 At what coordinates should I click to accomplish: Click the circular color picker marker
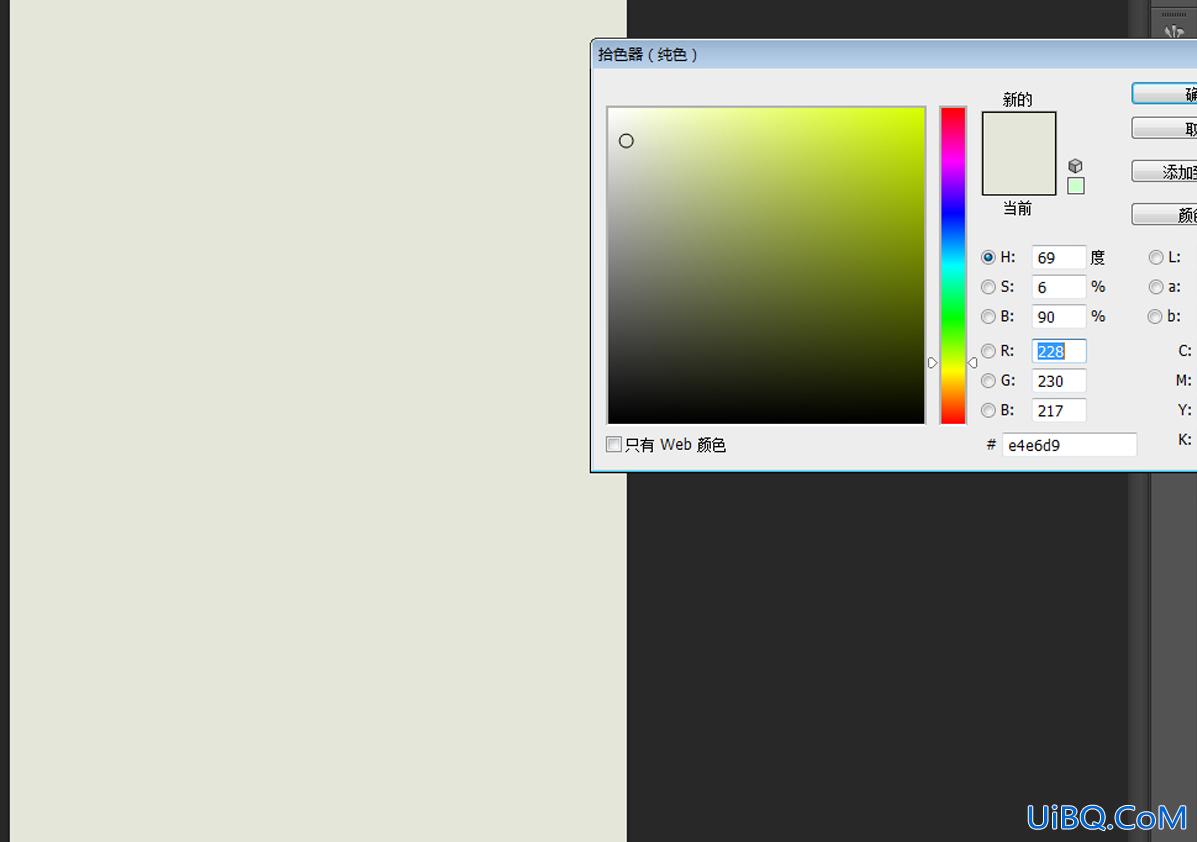pyautogui.click(x=626, y=140)
